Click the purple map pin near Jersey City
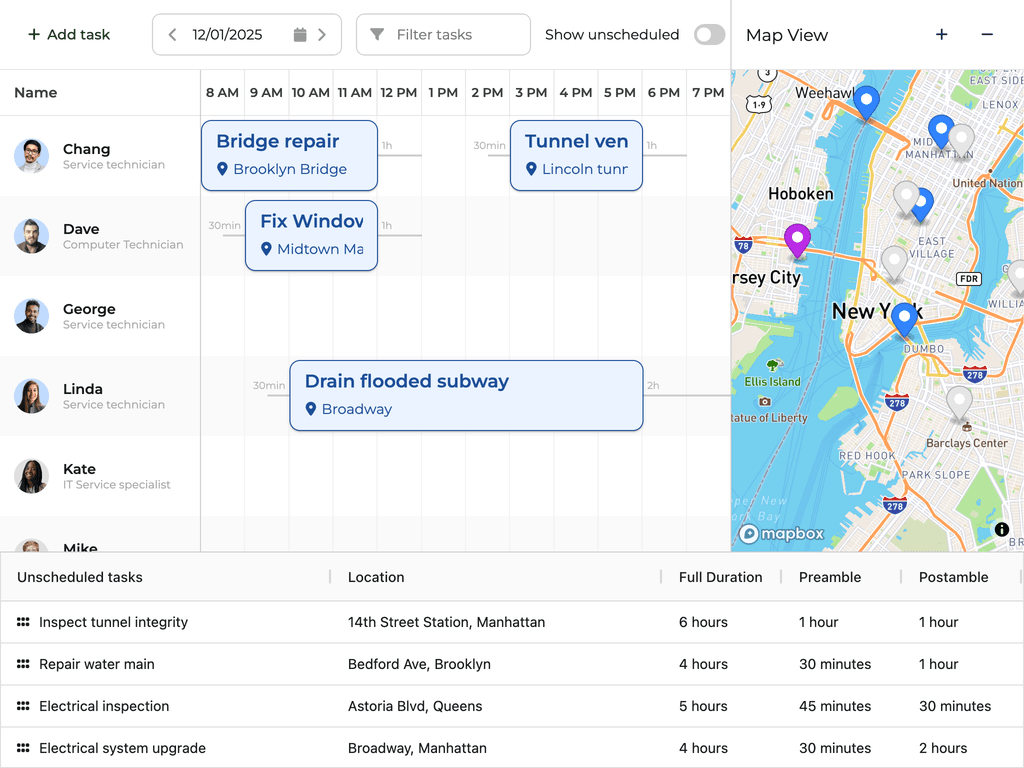The height and width of the screenshot is (768, 1024). tap(797, 240)
